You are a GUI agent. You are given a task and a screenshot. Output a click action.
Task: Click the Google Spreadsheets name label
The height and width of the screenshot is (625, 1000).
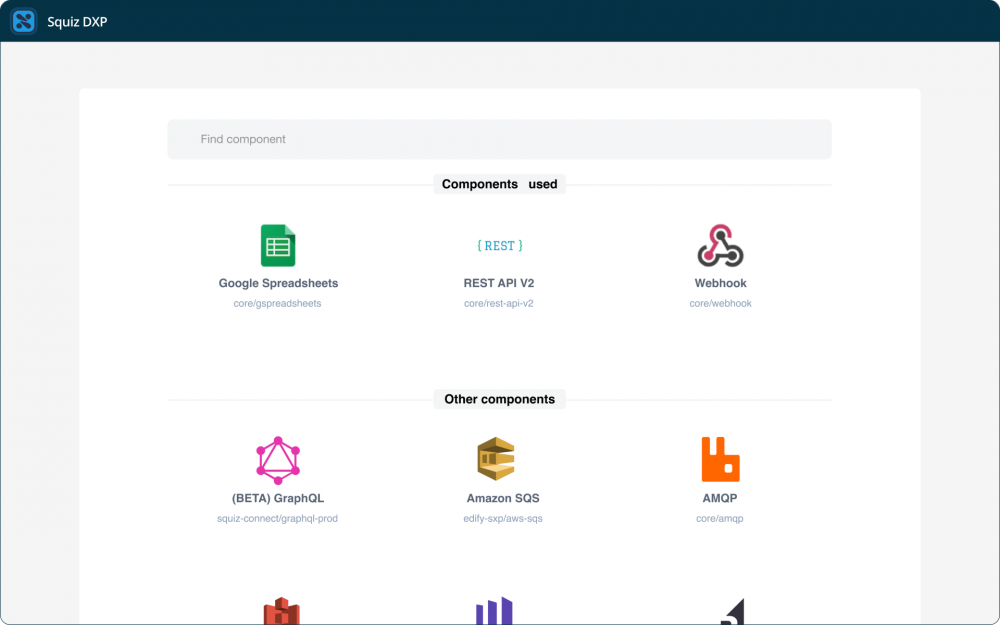point(278,283)
